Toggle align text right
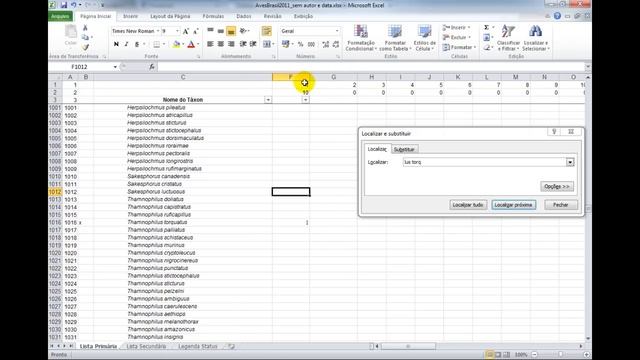Image resolution: width=640 pixels, height=360 pixels. (x=231, y=44)
